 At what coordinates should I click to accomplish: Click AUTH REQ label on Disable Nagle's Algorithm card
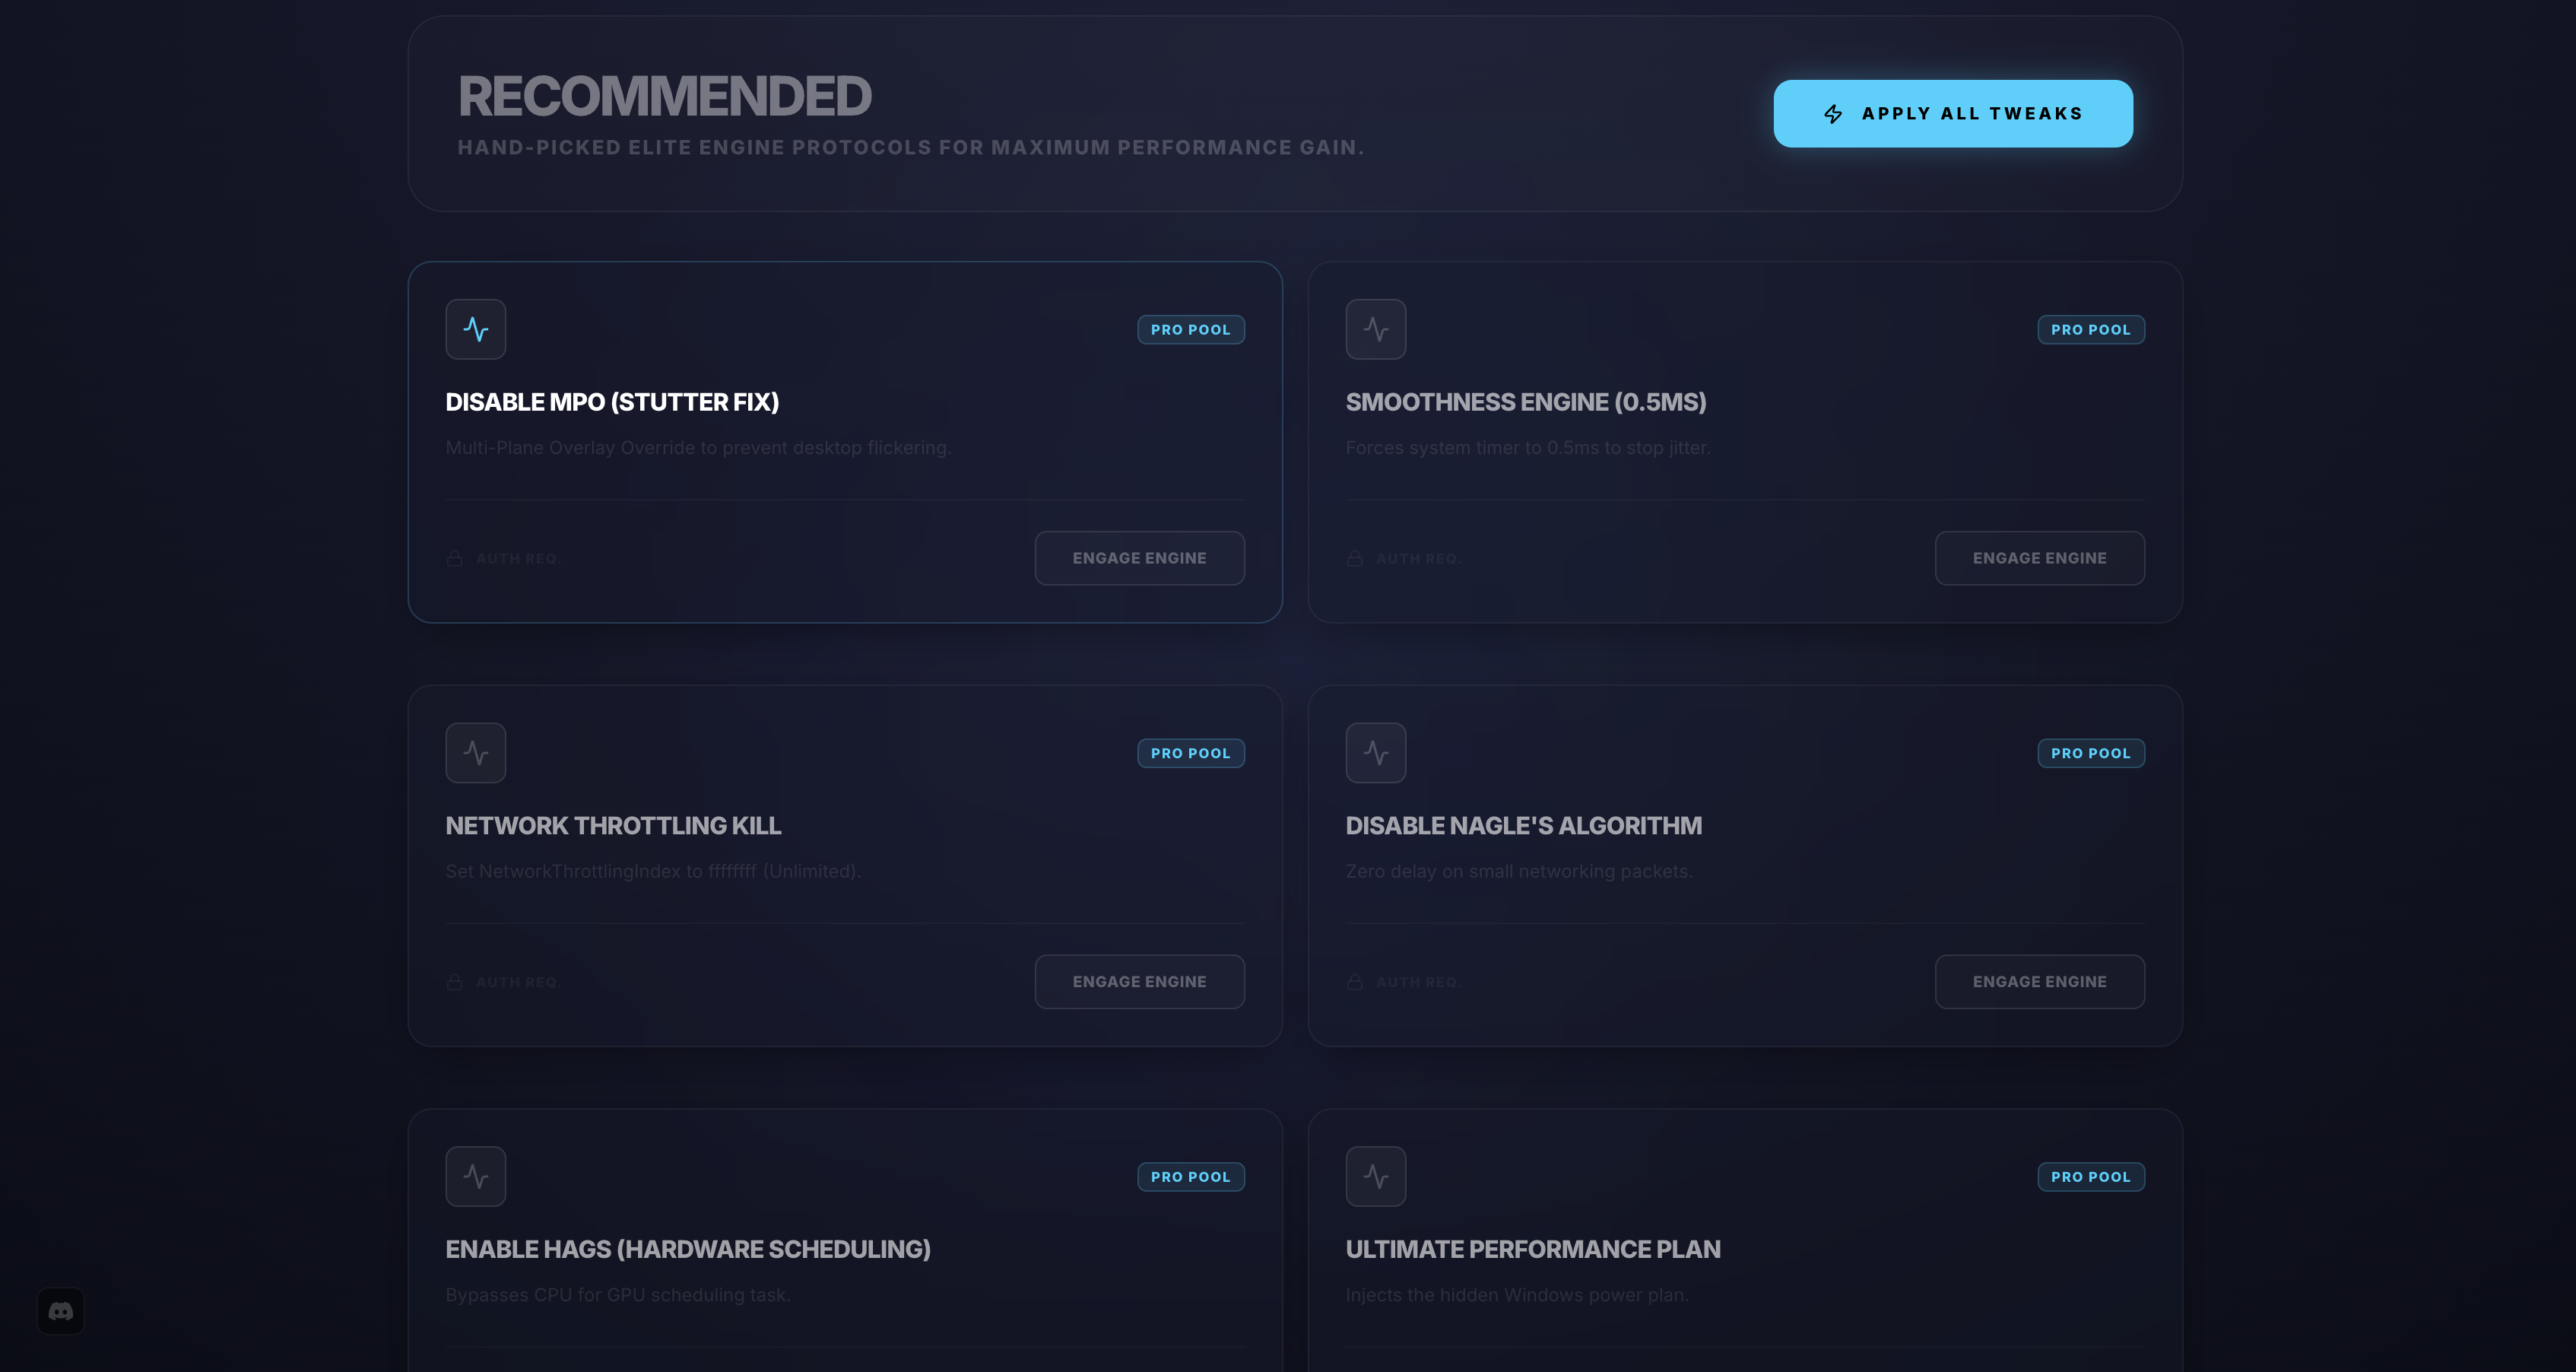coord(1418,983)
